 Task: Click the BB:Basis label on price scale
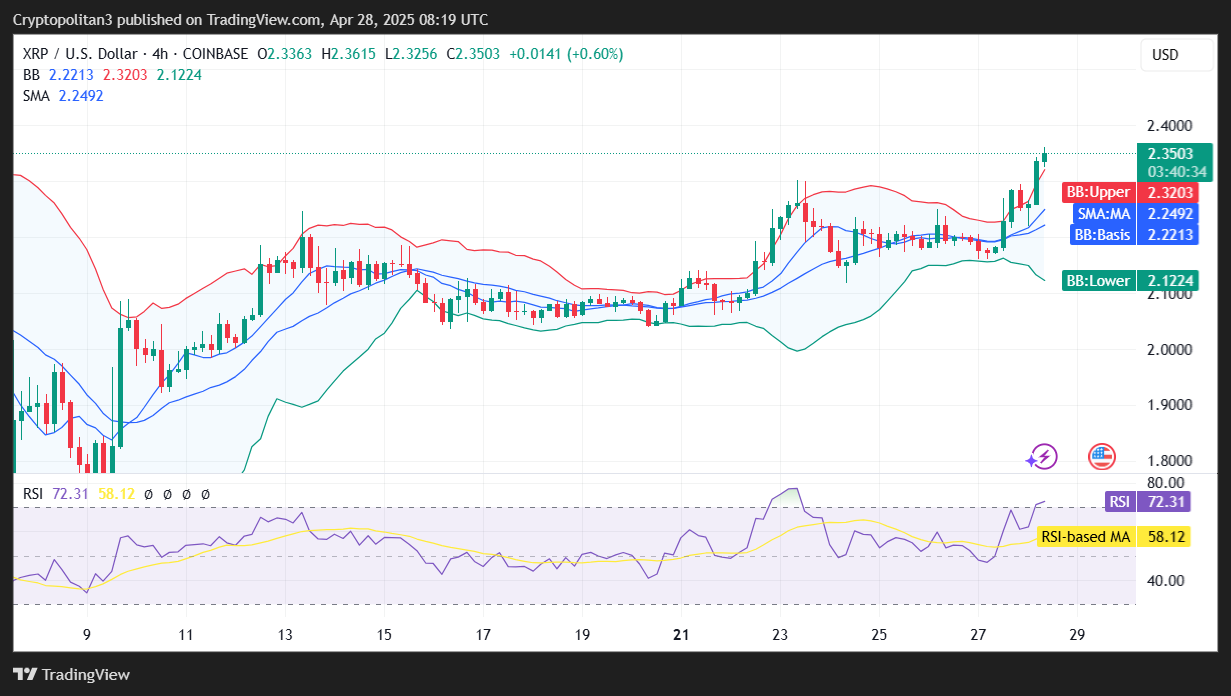(x=1101, y=235)
